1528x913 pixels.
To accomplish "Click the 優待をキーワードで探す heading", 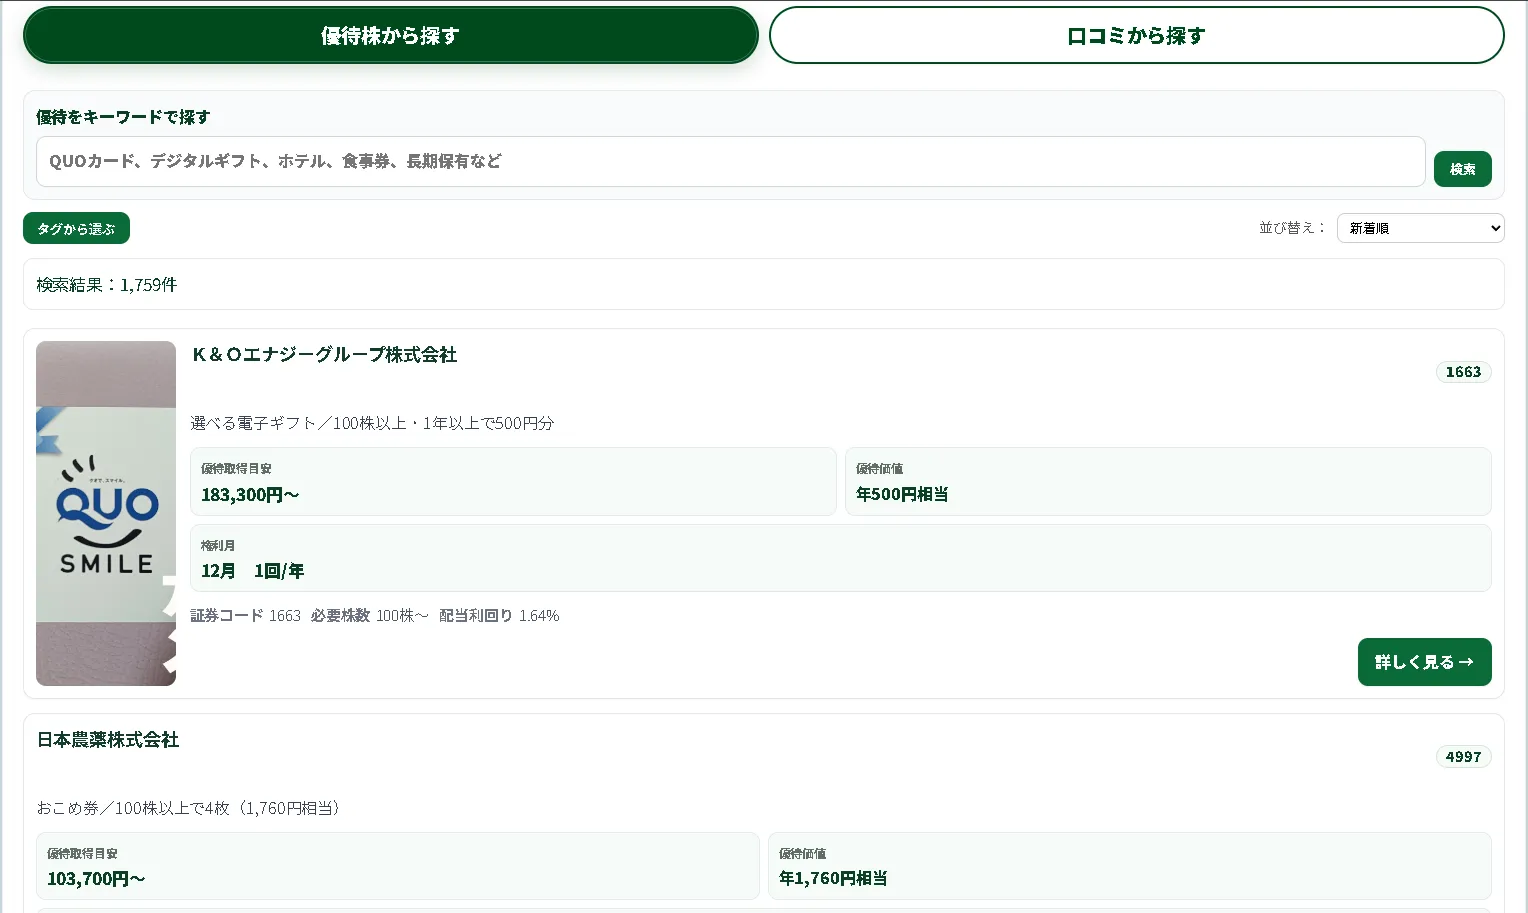I will click(x=123, y=117).
